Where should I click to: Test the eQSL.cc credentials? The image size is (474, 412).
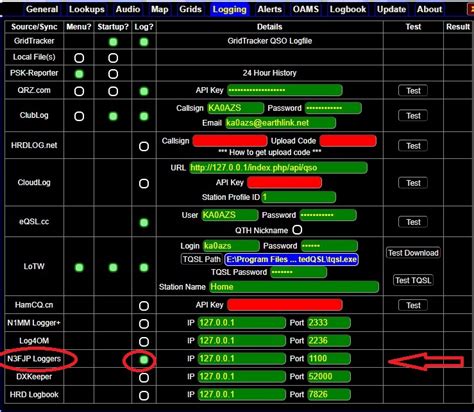pos(413,222)
